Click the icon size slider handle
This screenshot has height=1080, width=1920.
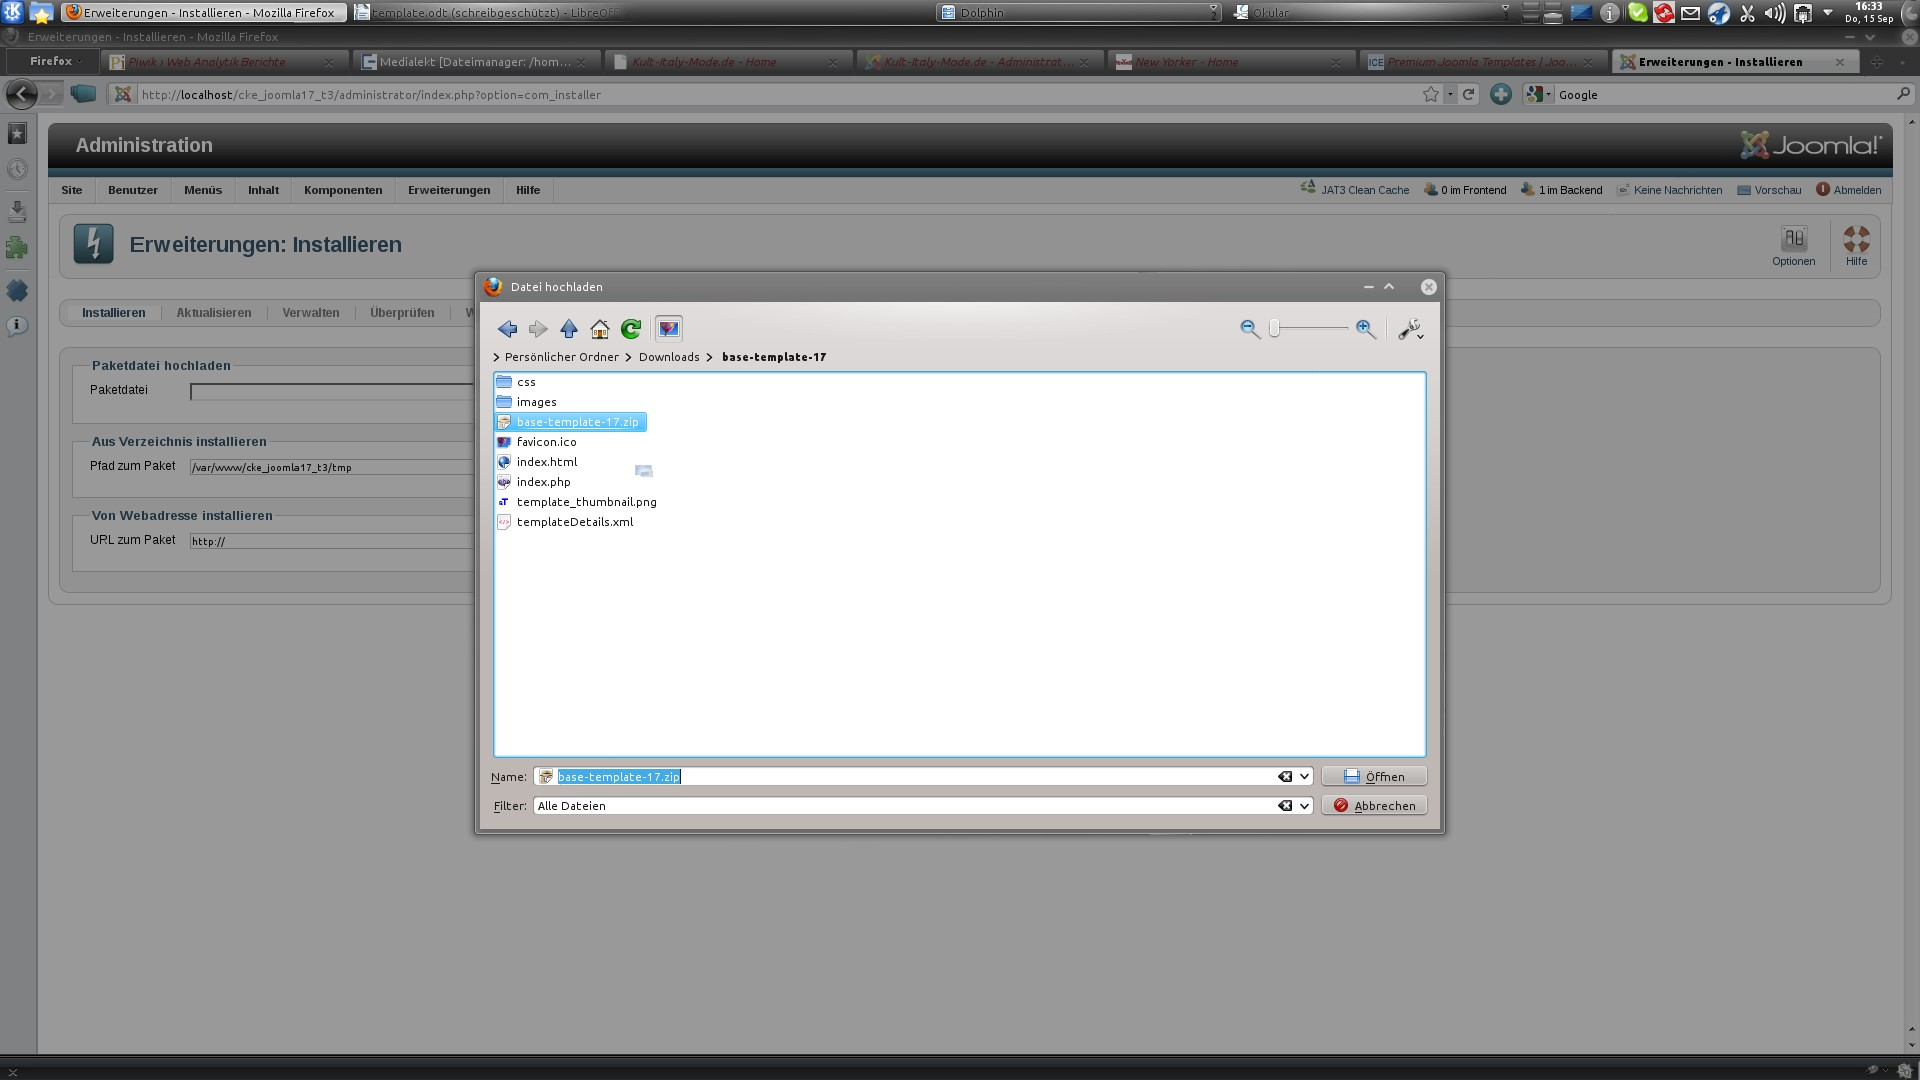point(1275,329)
